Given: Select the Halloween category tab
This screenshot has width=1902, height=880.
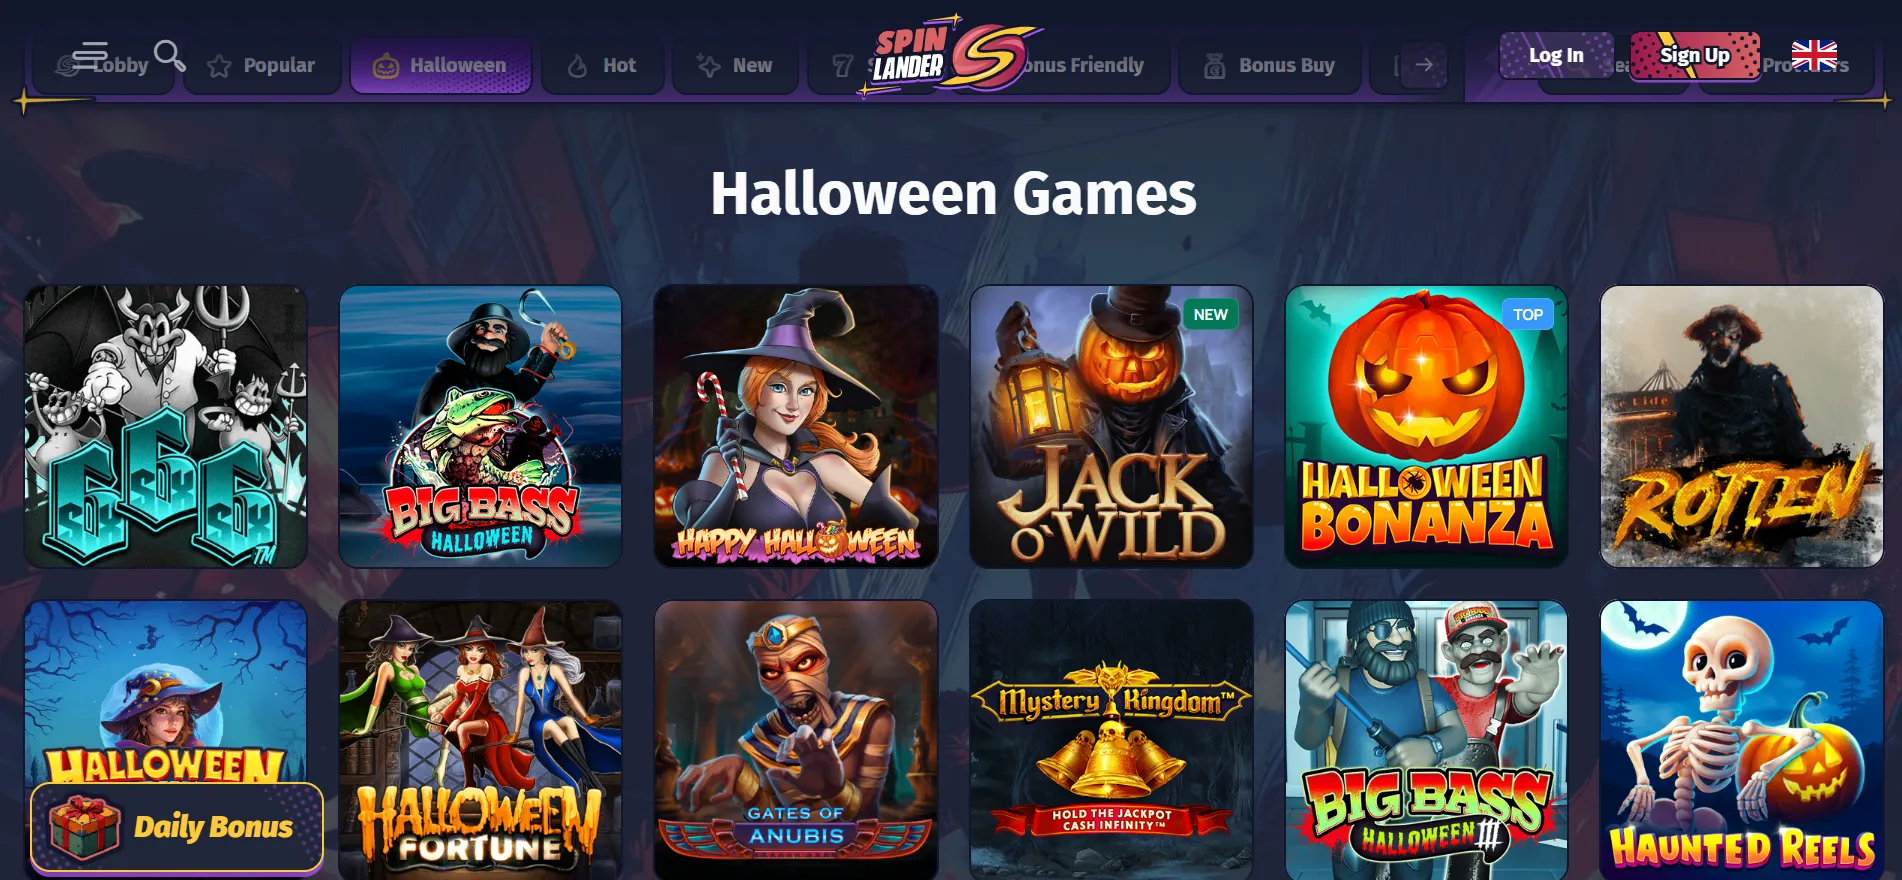Looking at the screenshot, I should [x=440, y=66].
